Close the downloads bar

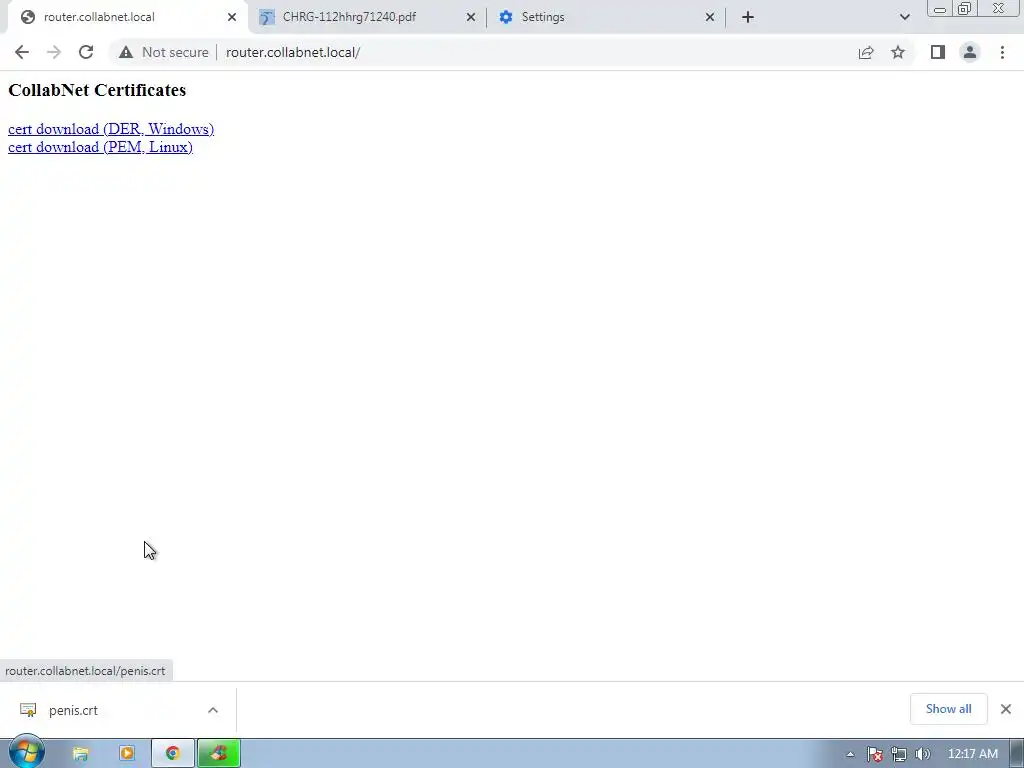[1006, 709]
